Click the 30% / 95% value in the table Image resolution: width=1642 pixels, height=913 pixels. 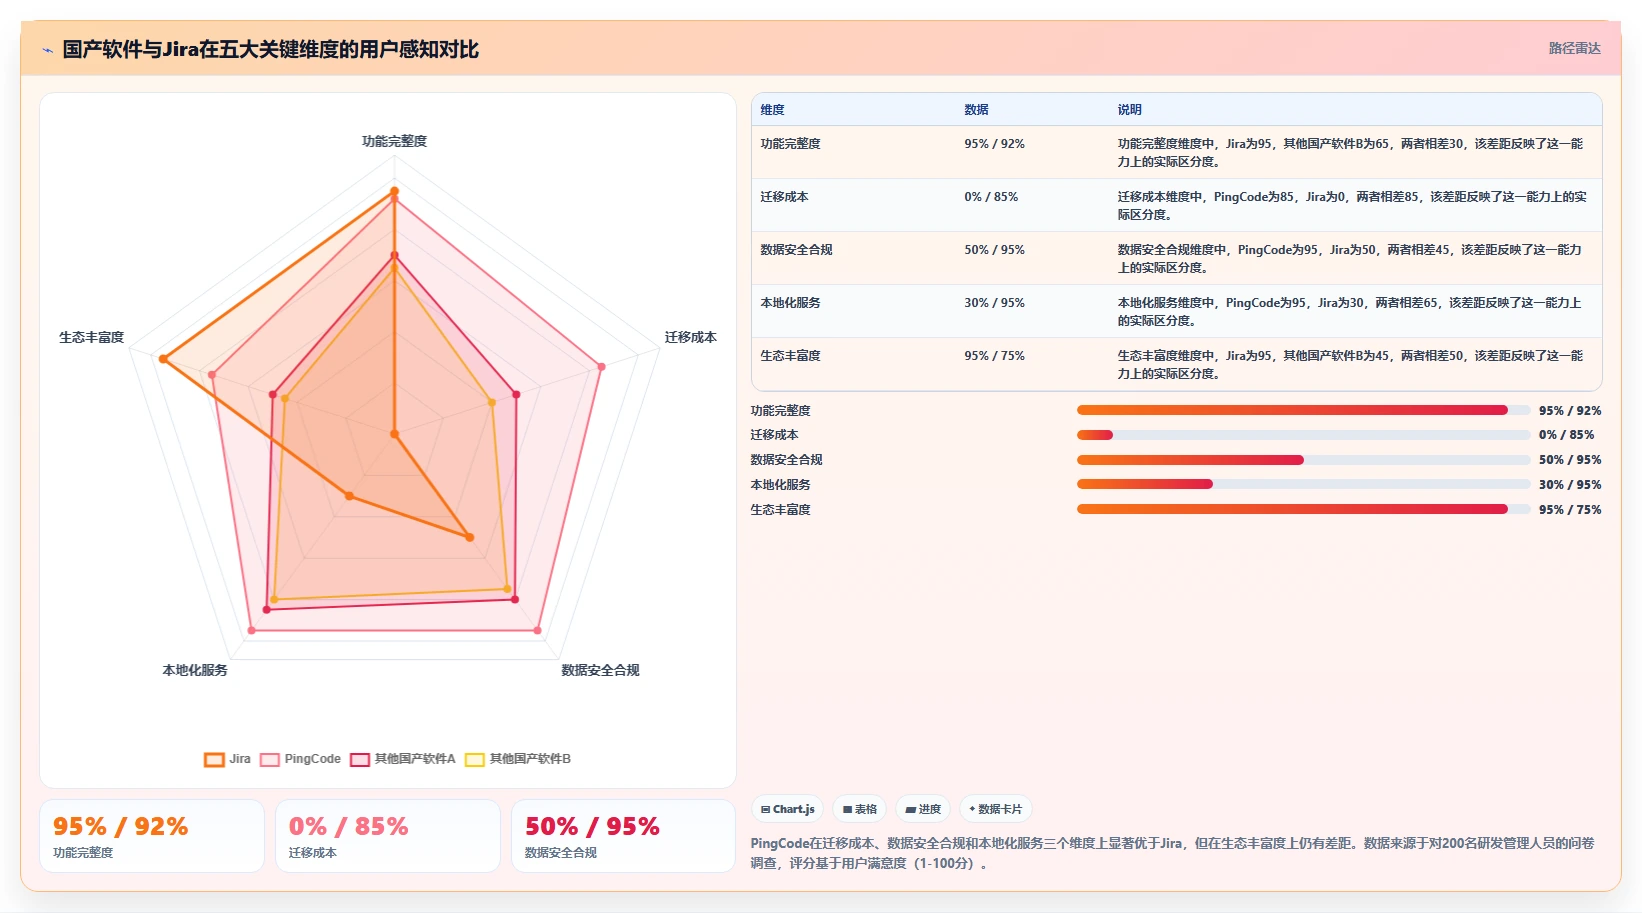994,303
